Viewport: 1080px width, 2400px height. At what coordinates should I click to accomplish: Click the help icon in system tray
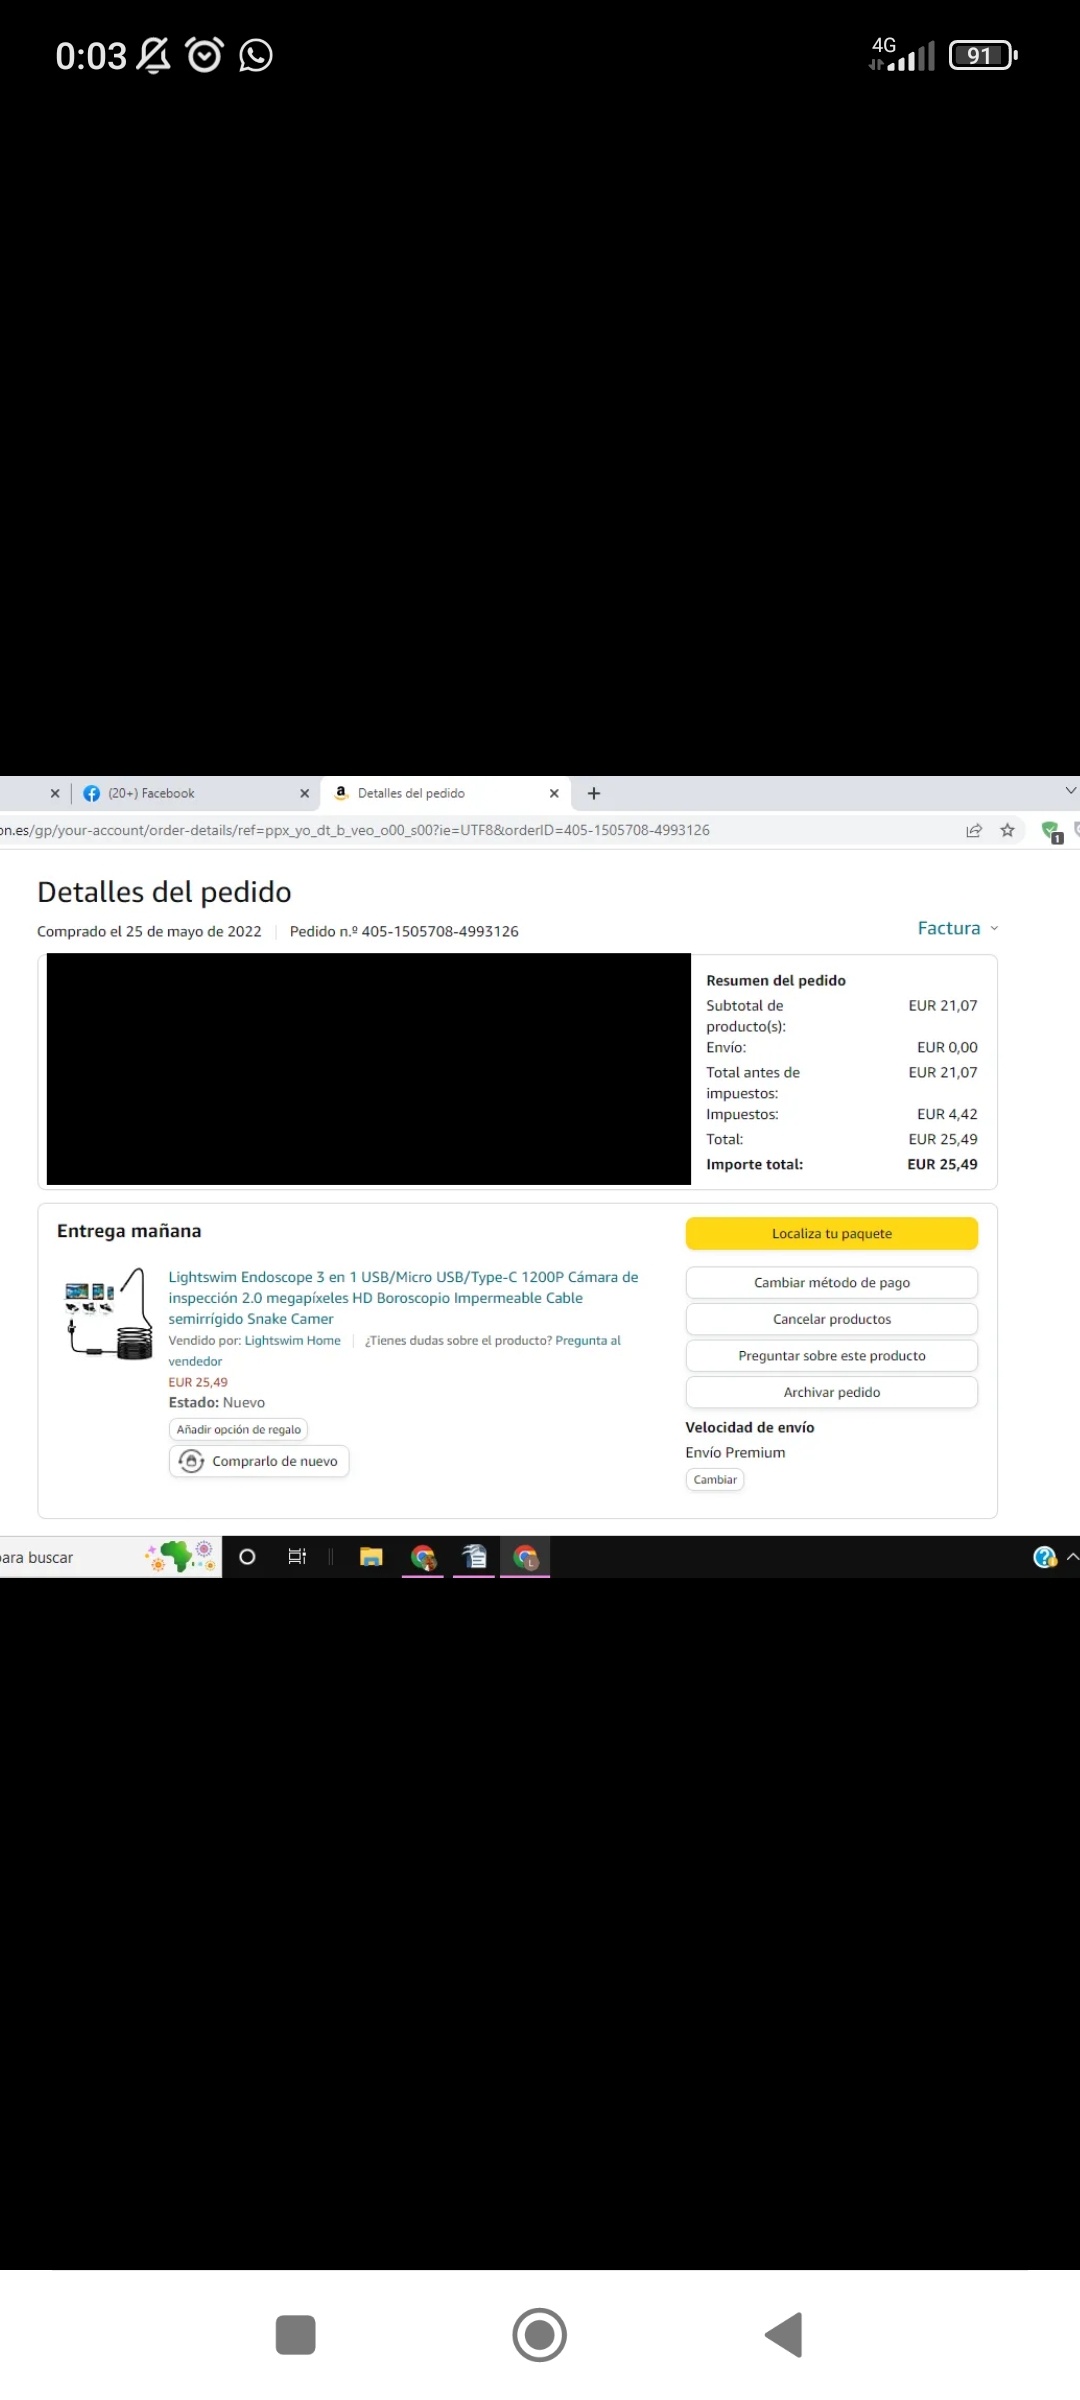coord(1045,1557)
